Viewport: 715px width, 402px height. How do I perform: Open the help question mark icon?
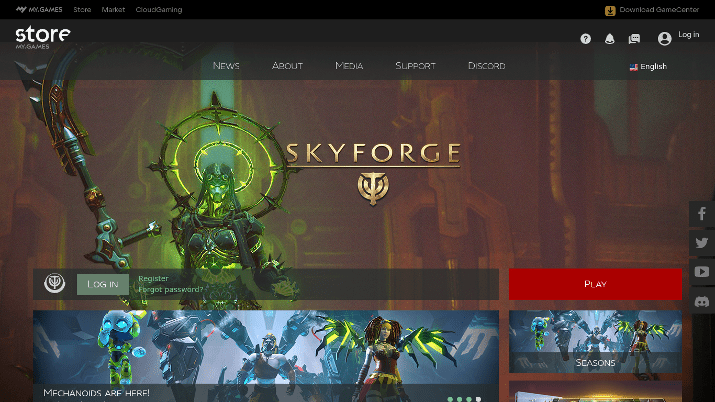585,39
